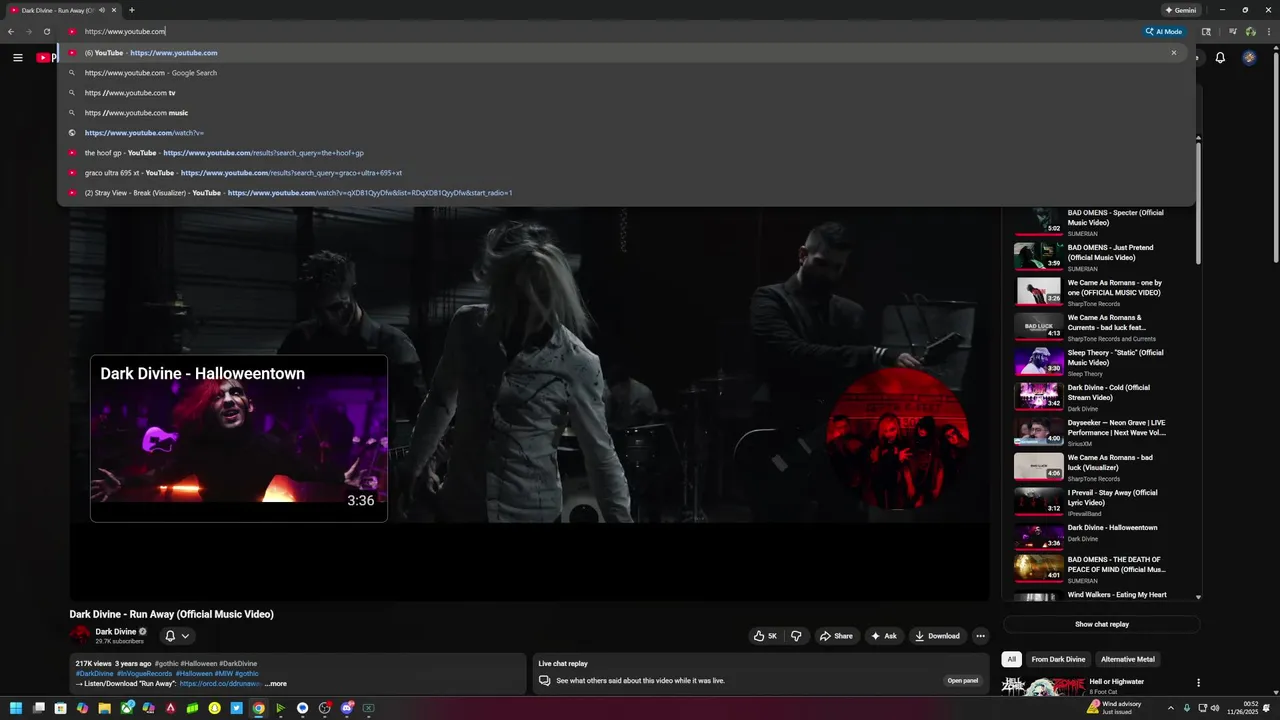This screenshot has width=1280, height=720.
Task: Open the Halloweentown end-screen video card
Action: (239, 438)
